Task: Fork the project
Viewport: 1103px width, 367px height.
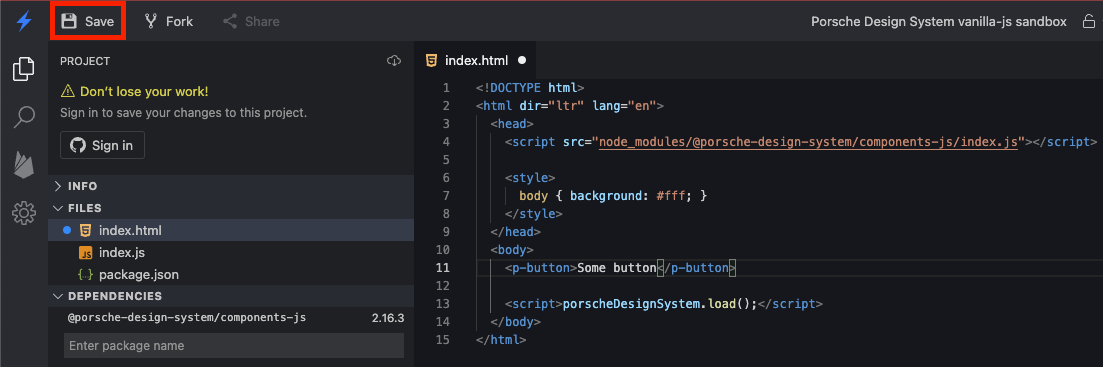Action: [x=169, y=22]
